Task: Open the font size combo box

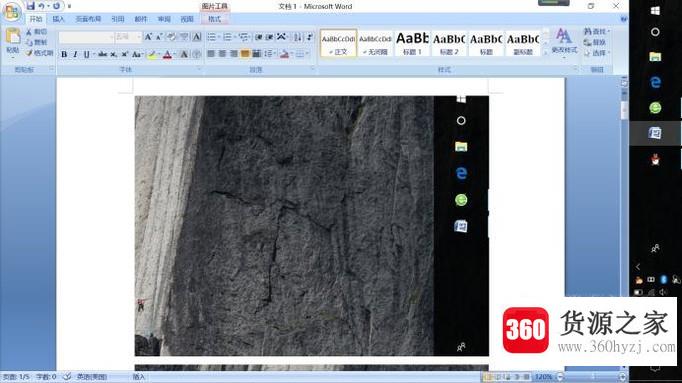Action: [x=128, y=37]
